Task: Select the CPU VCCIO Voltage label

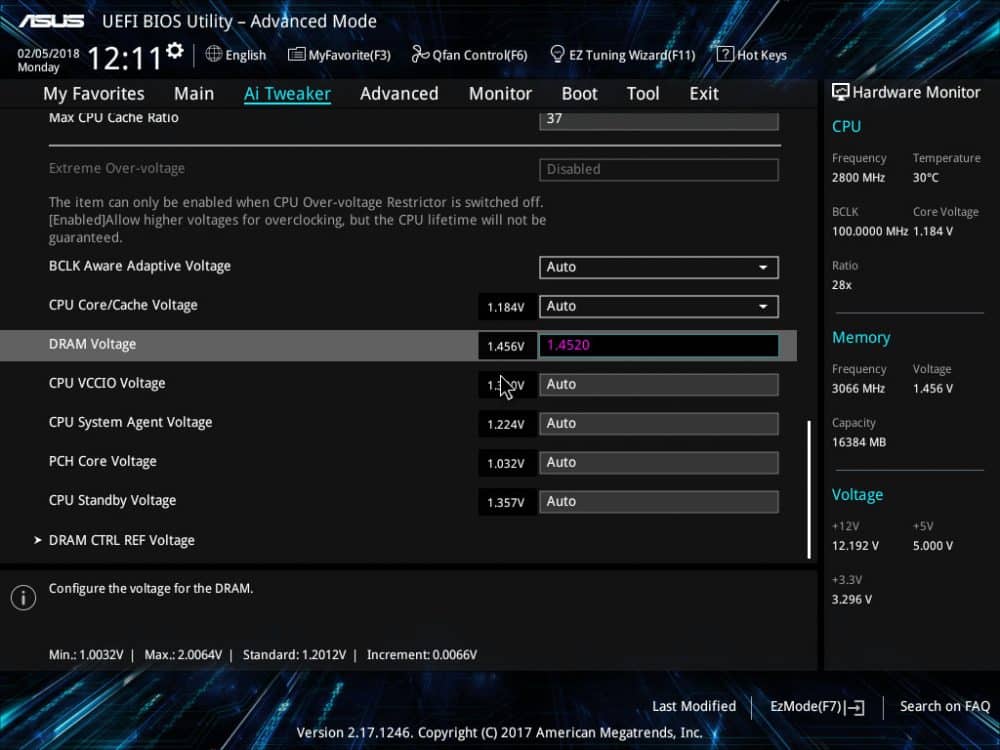Action: point(107,383)
